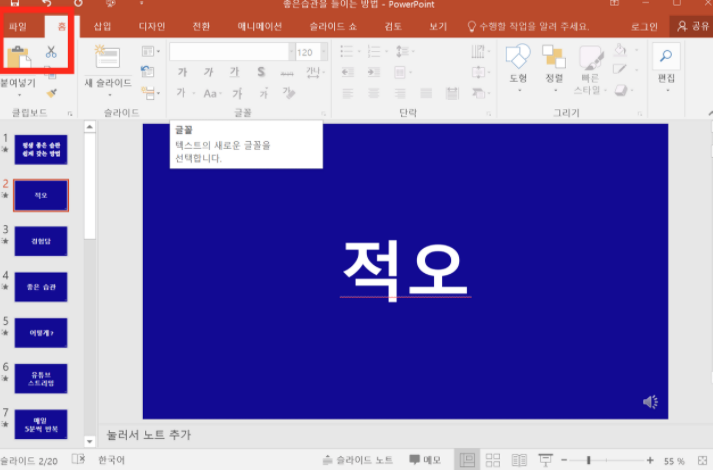Expand the Paste (붙여넣기) dropdown arrow
This screenshot has height=470, width=713.
tap(19, 95)
